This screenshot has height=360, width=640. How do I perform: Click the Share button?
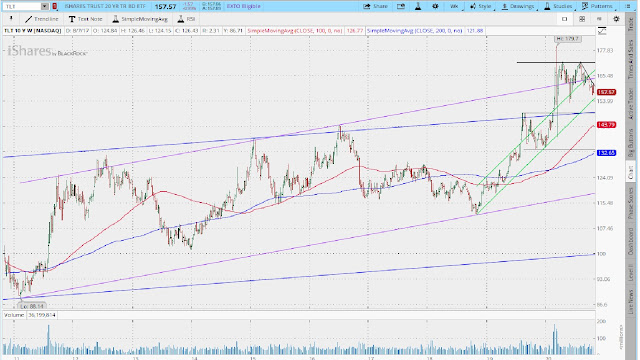(x=375, y=6)
